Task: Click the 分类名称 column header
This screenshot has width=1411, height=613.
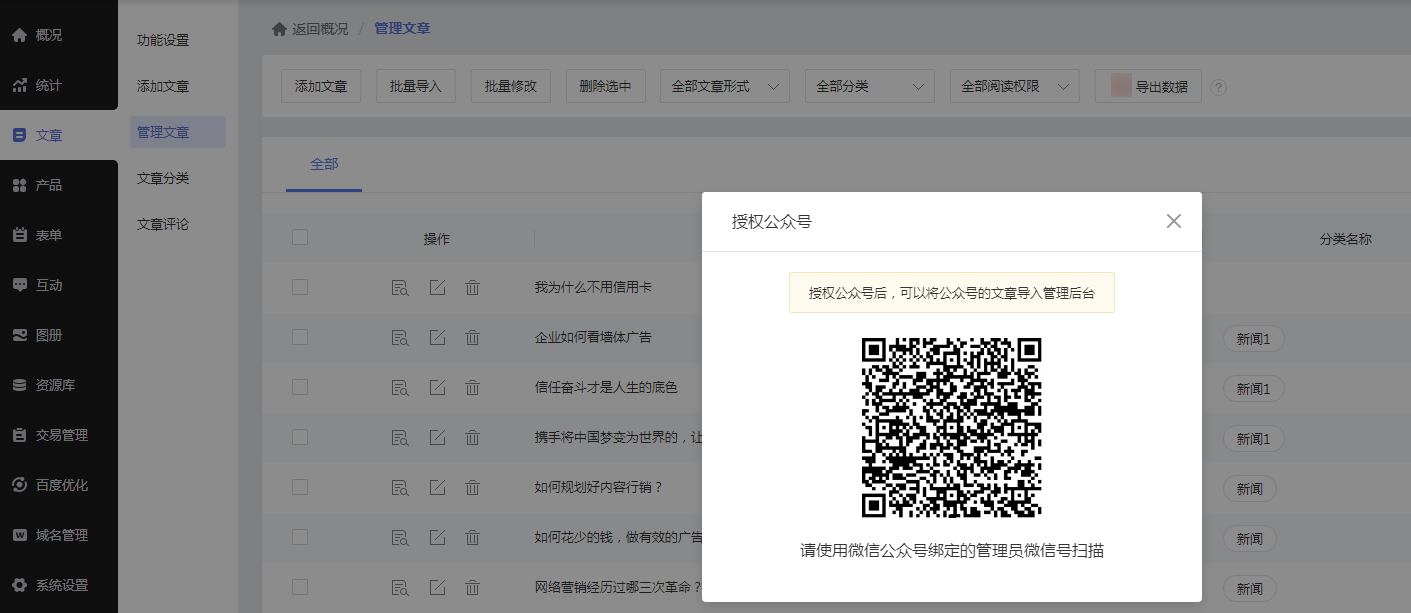Action: coord(1345,239)
